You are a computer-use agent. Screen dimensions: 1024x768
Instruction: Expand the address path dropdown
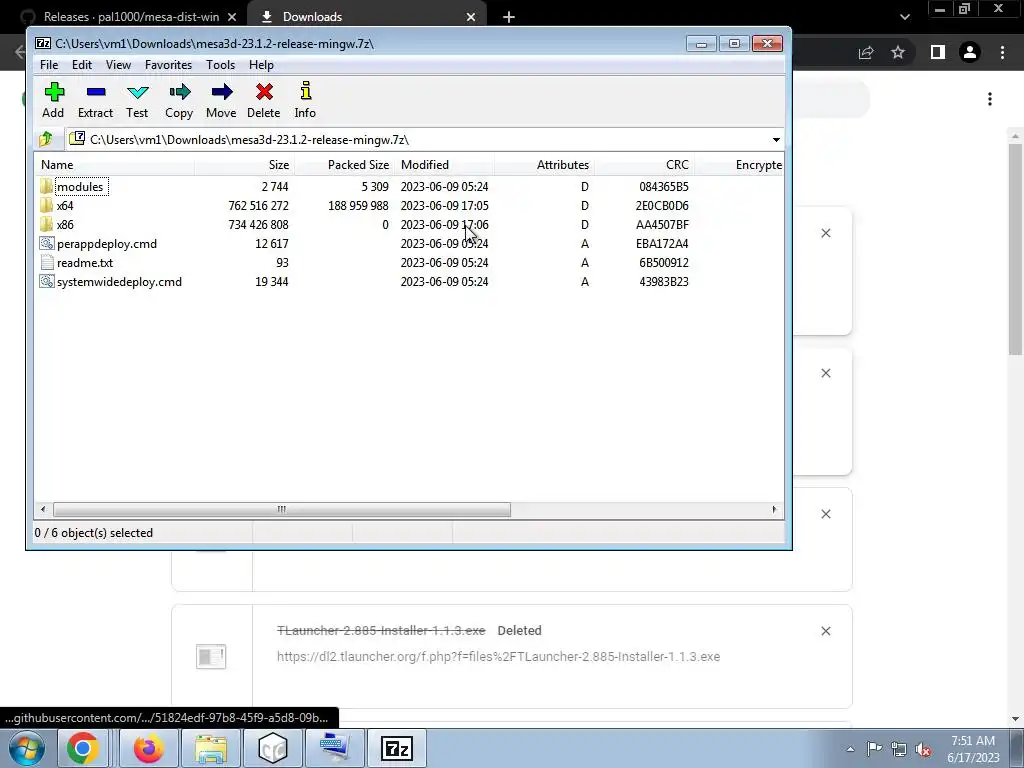776,140
